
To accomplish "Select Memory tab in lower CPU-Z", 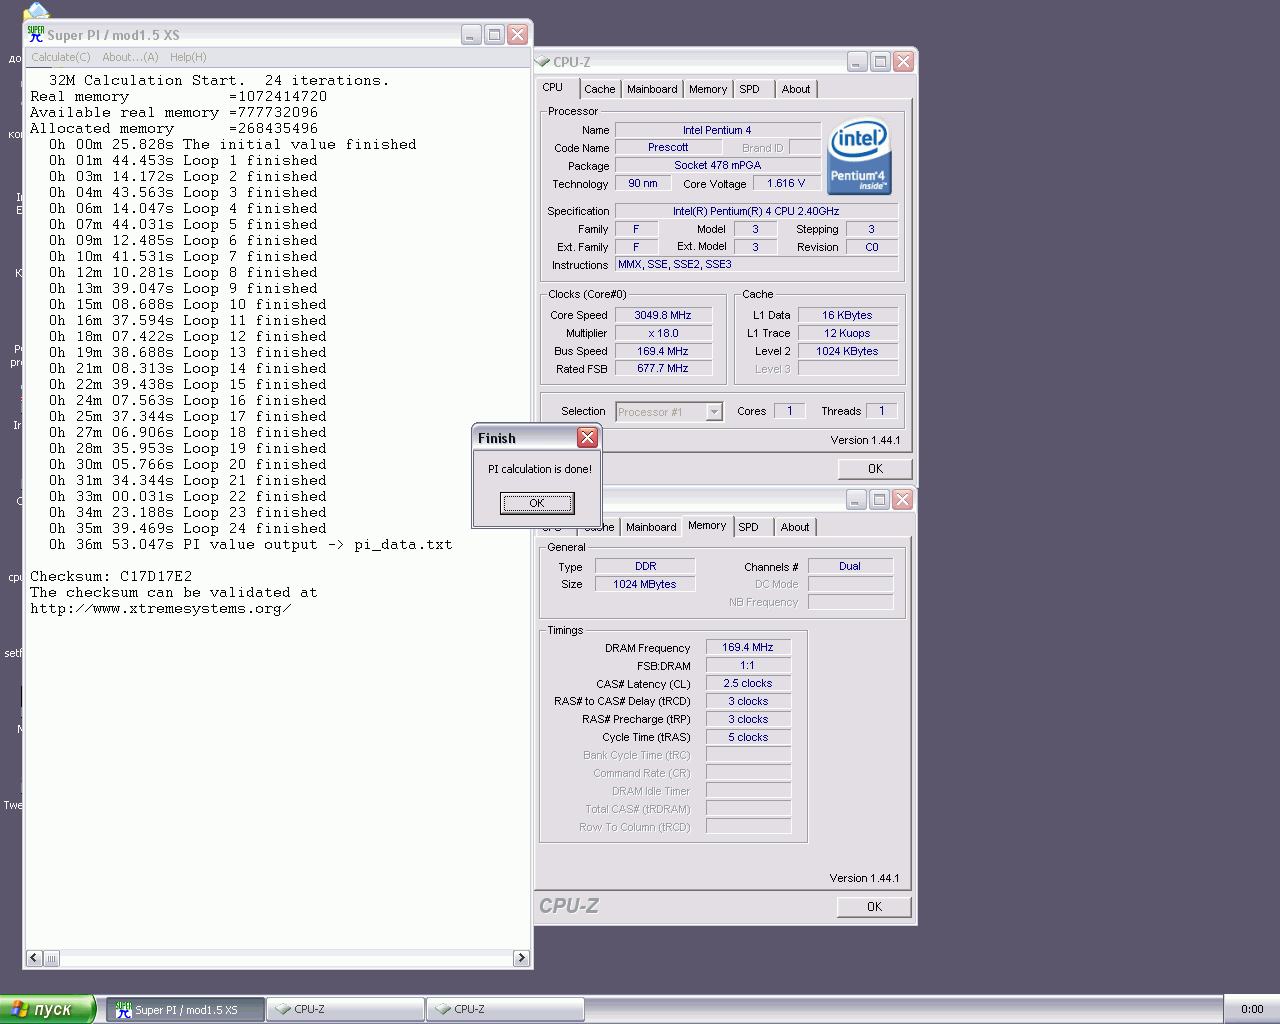I will (x=707, y=526).
